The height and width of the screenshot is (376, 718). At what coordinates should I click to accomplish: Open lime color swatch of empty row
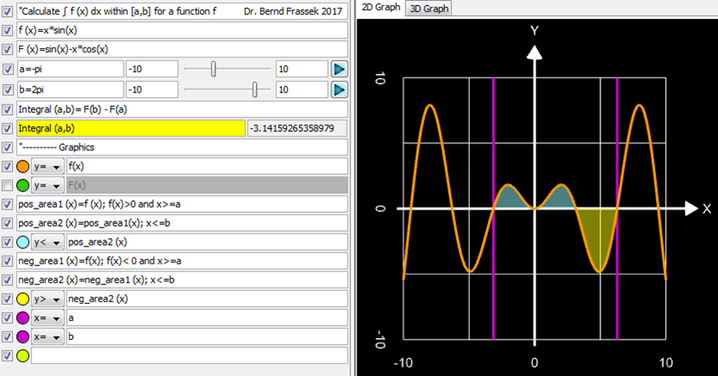click(x=22, y=355)
